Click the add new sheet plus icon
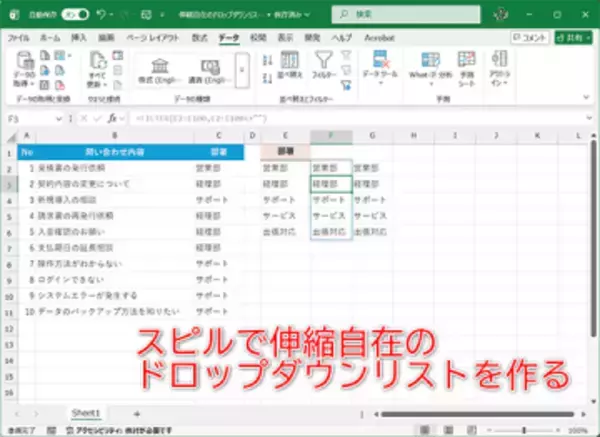The width and height of the screenshot is (600, 437). coord(137,414)
